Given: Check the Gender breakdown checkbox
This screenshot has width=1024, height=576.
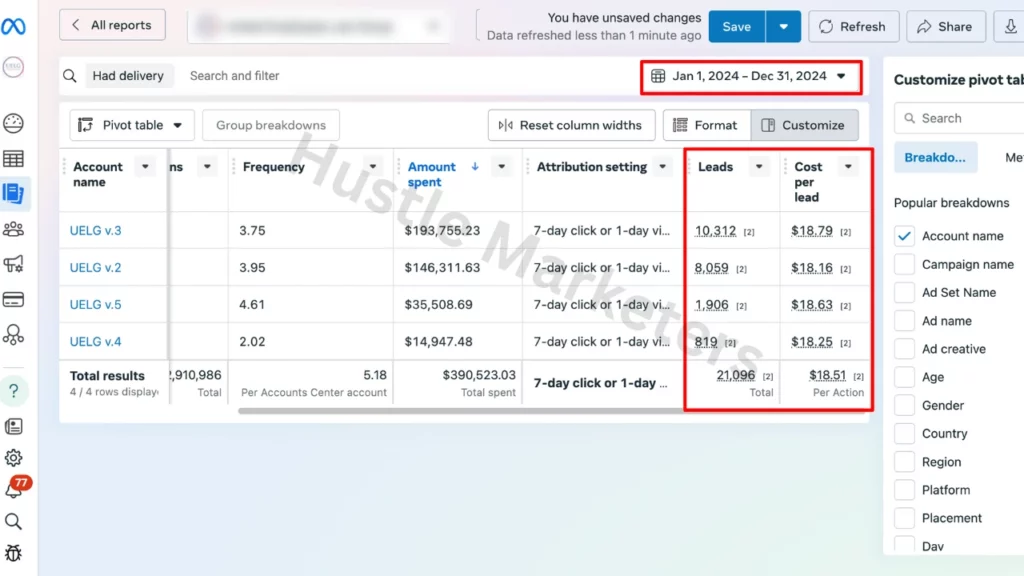Looking at the screenshot, I should (x=904, y=405).
